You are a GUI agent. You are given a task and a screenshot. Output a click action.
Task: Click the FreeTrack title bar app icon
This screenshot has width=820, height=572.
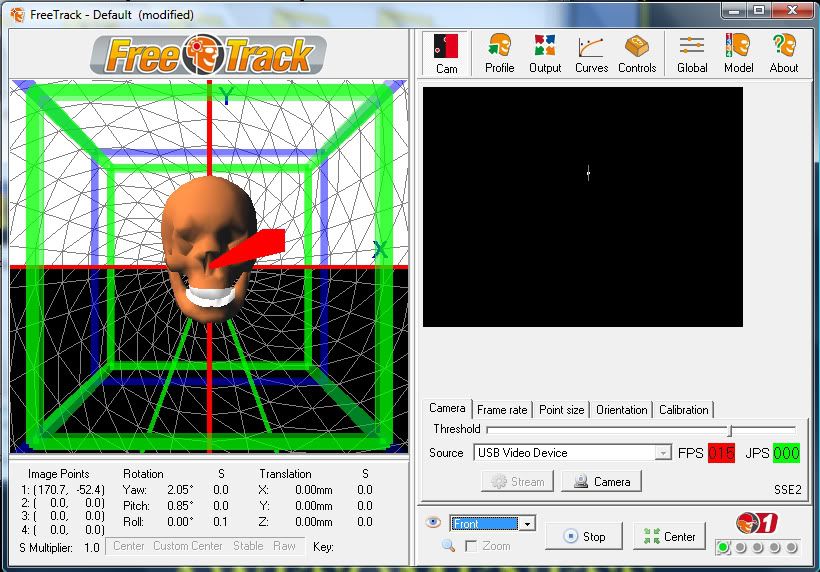[17, 15]
